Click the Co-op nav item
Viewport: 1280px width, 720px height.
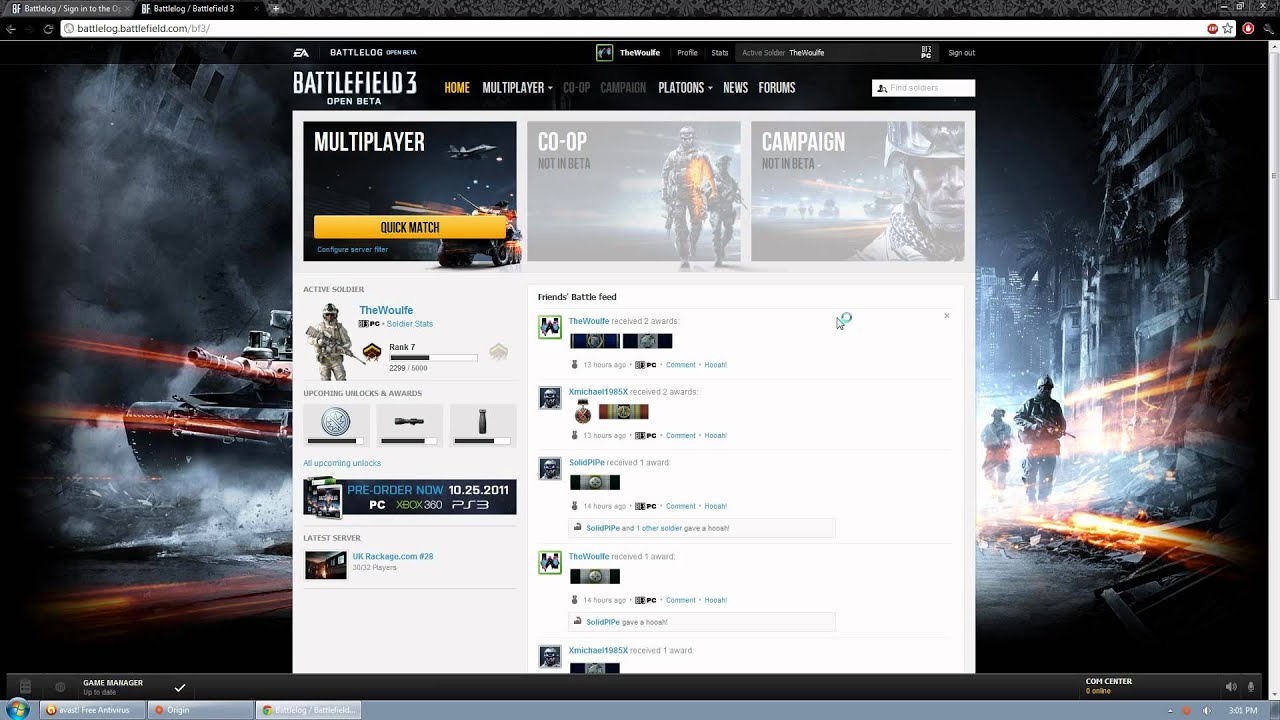pos(576,88)
